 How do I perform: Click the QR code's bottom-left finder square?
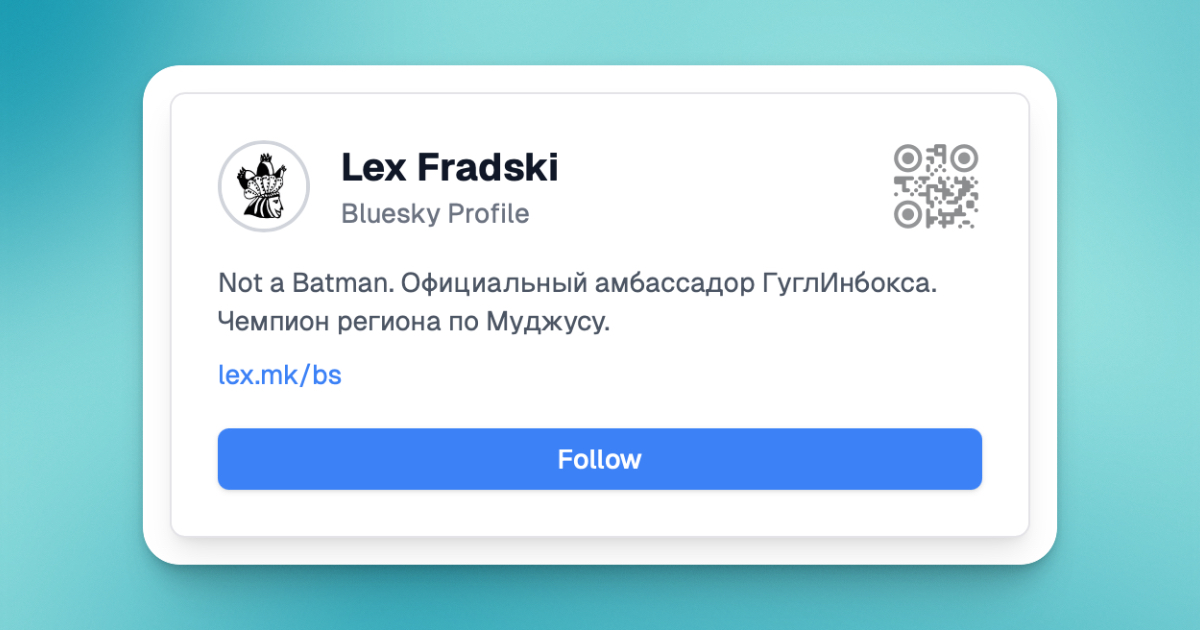click(x=907, y=214)
